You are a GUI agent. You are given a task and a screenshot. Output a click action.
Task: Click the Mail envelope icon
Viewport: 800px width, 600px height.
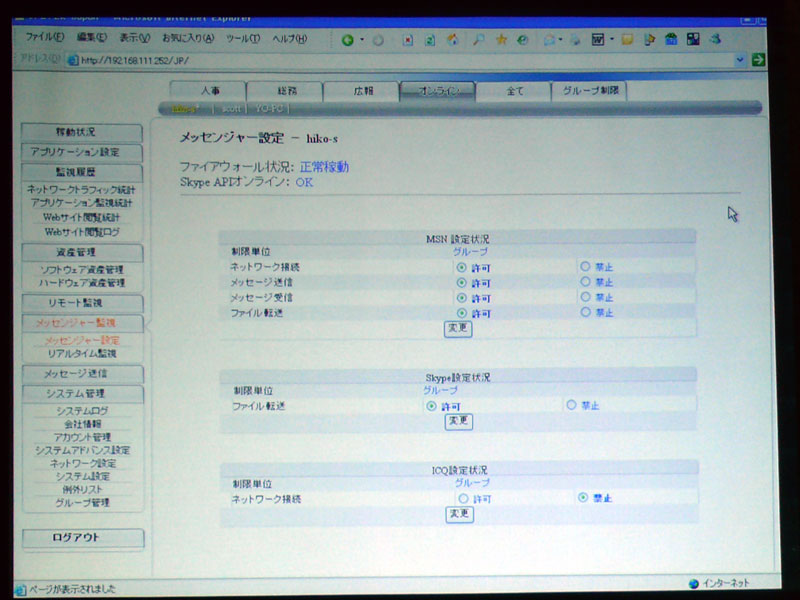[x=549, y=39]
